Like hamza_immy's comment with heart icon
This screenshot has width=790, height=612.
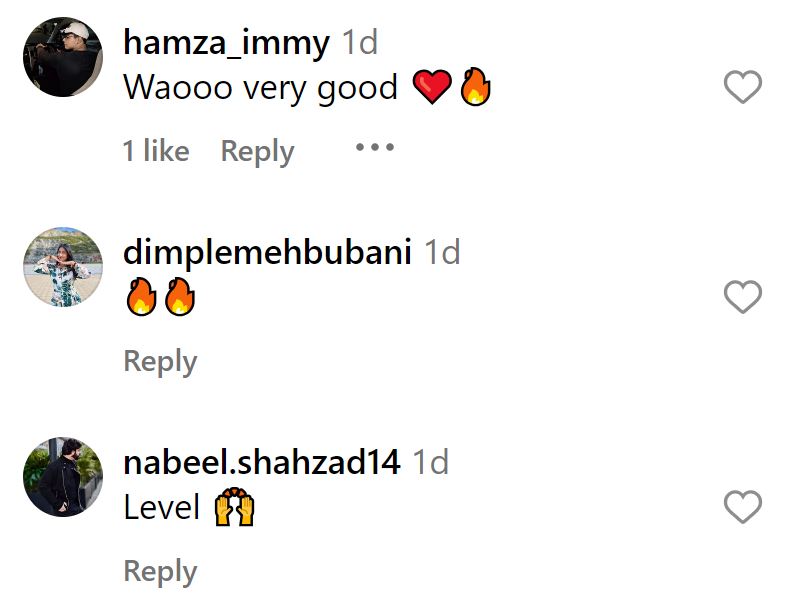click(x=743, y=87)
